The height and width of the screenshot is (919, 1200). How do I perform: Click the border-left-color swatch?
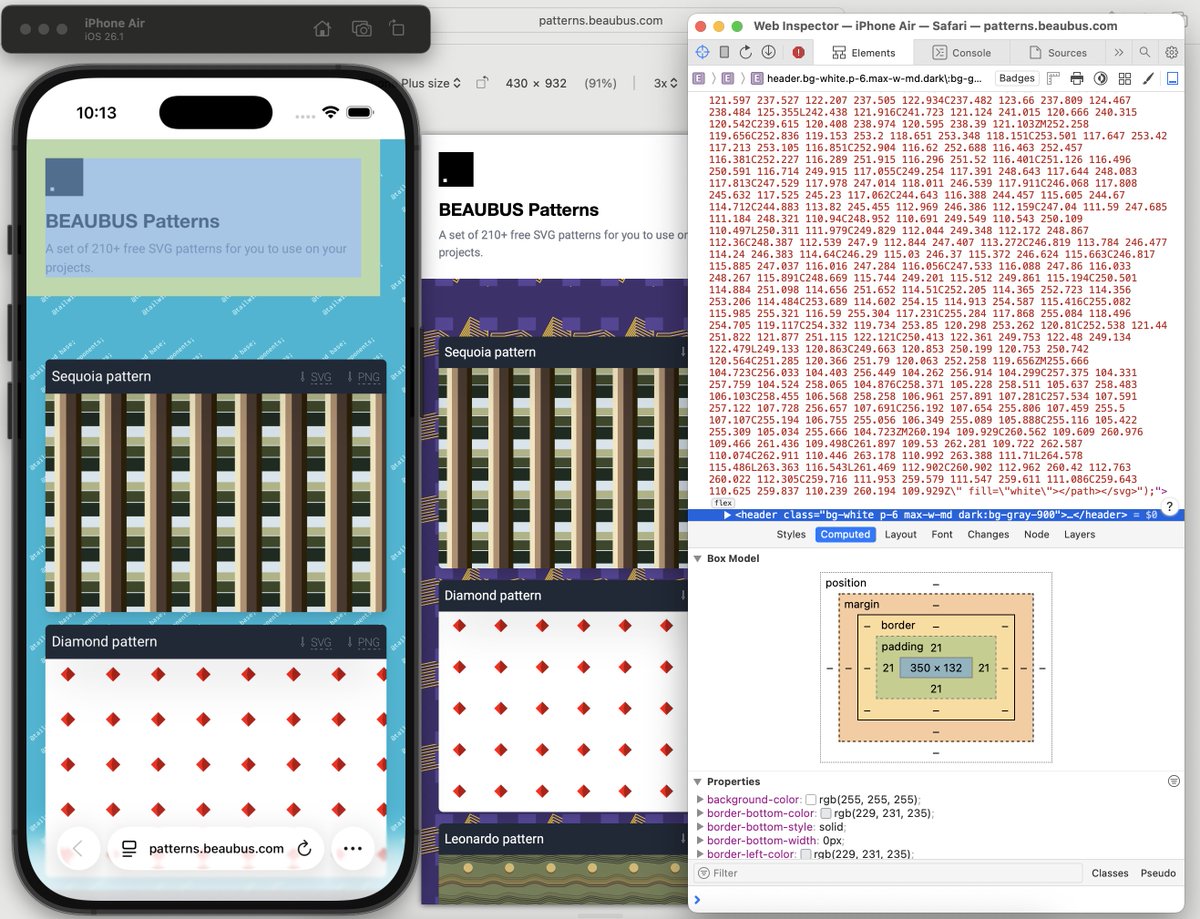tap(806, 854)
